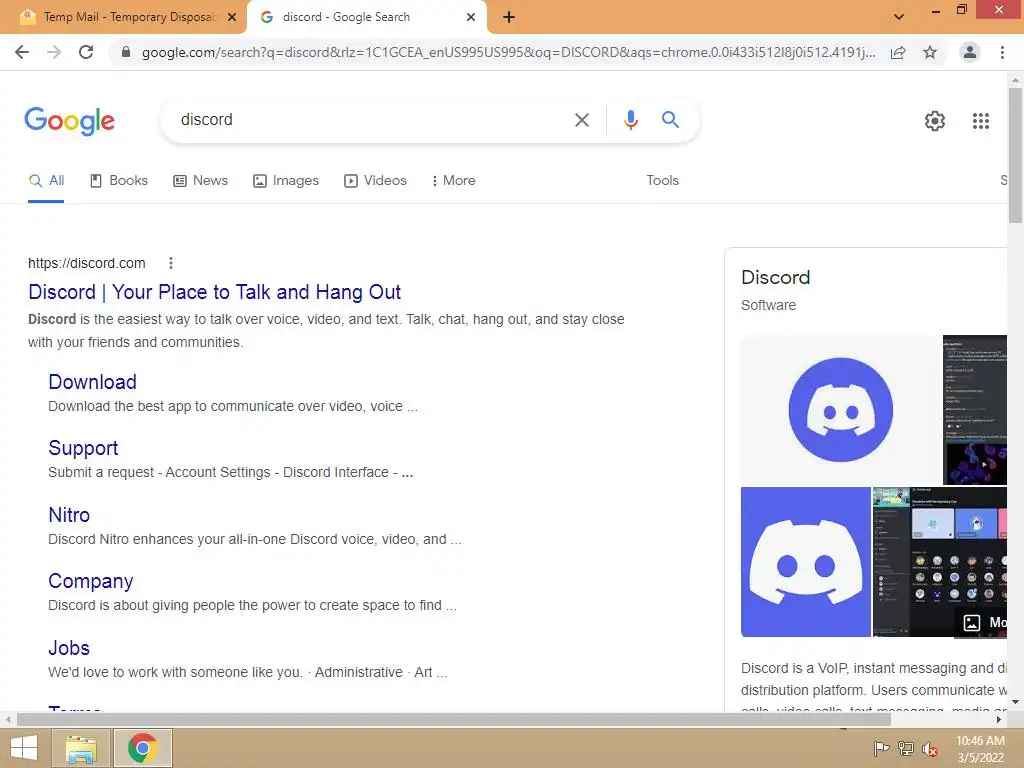Open the Google apps grid icon
1024x768 pixels.
tap(980, 121)
